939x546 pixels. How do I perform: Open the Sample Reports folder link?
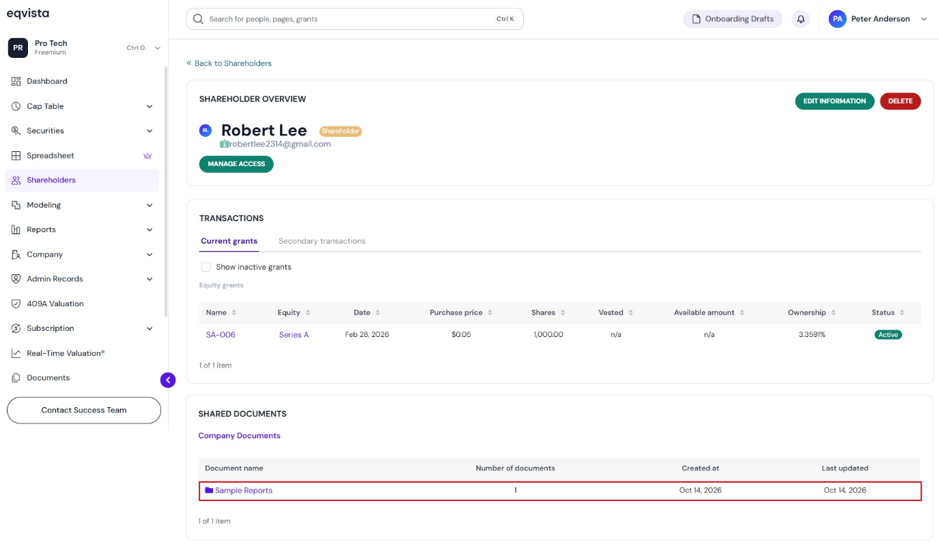(x=244, y=490)
